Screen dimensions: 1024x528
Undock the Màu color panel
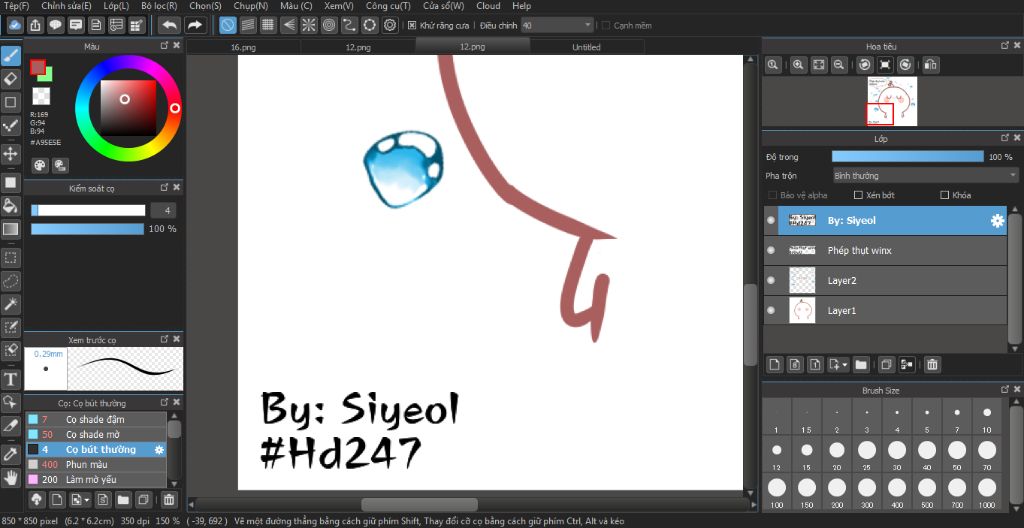pos(165,46)
